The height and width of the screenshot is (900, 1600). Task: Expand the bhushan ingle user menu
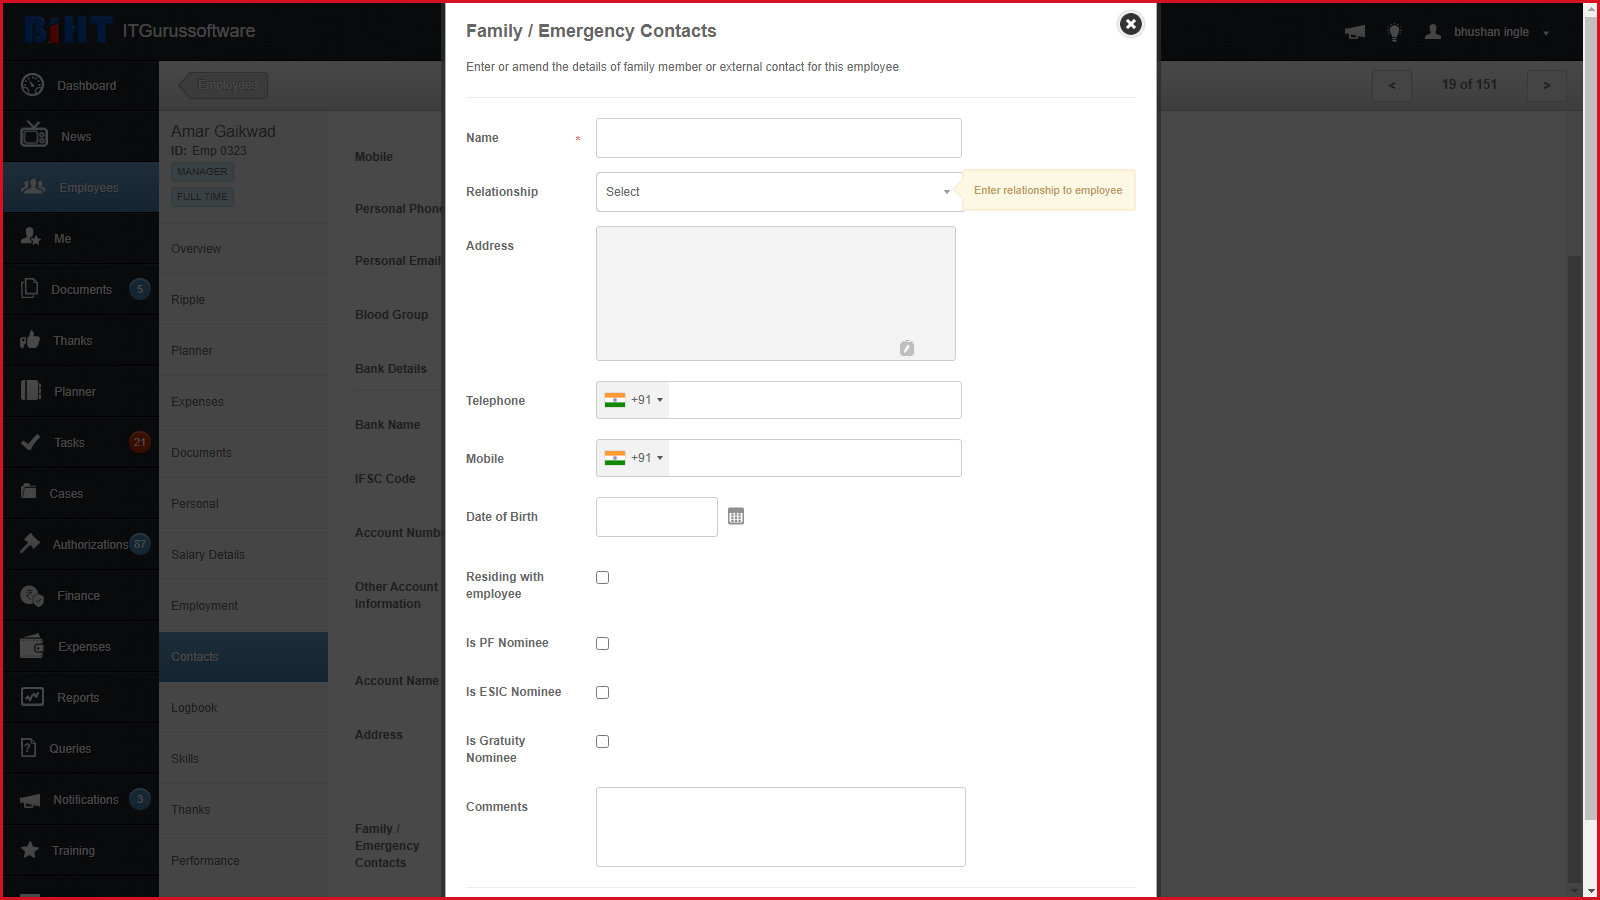1501,32
